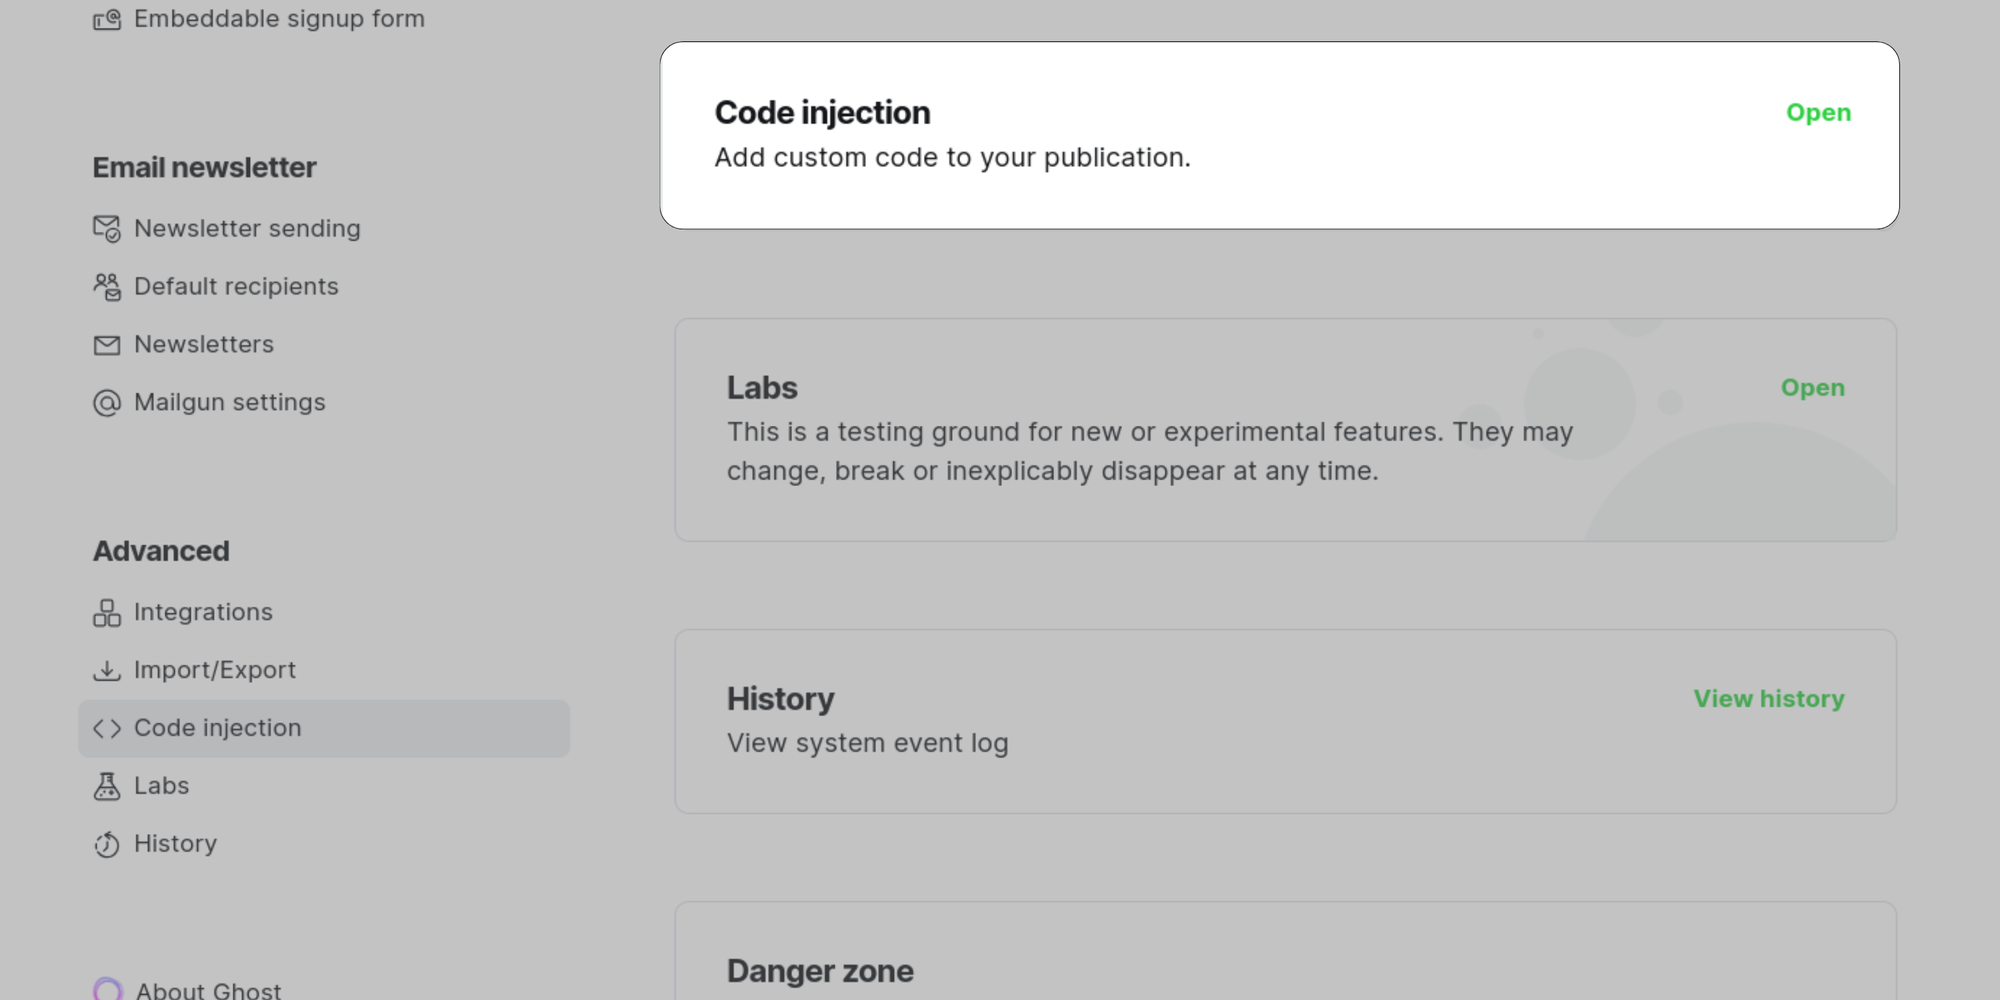Click the Import/Export download icon
2000x1000 pixels.
click(107, 671)
